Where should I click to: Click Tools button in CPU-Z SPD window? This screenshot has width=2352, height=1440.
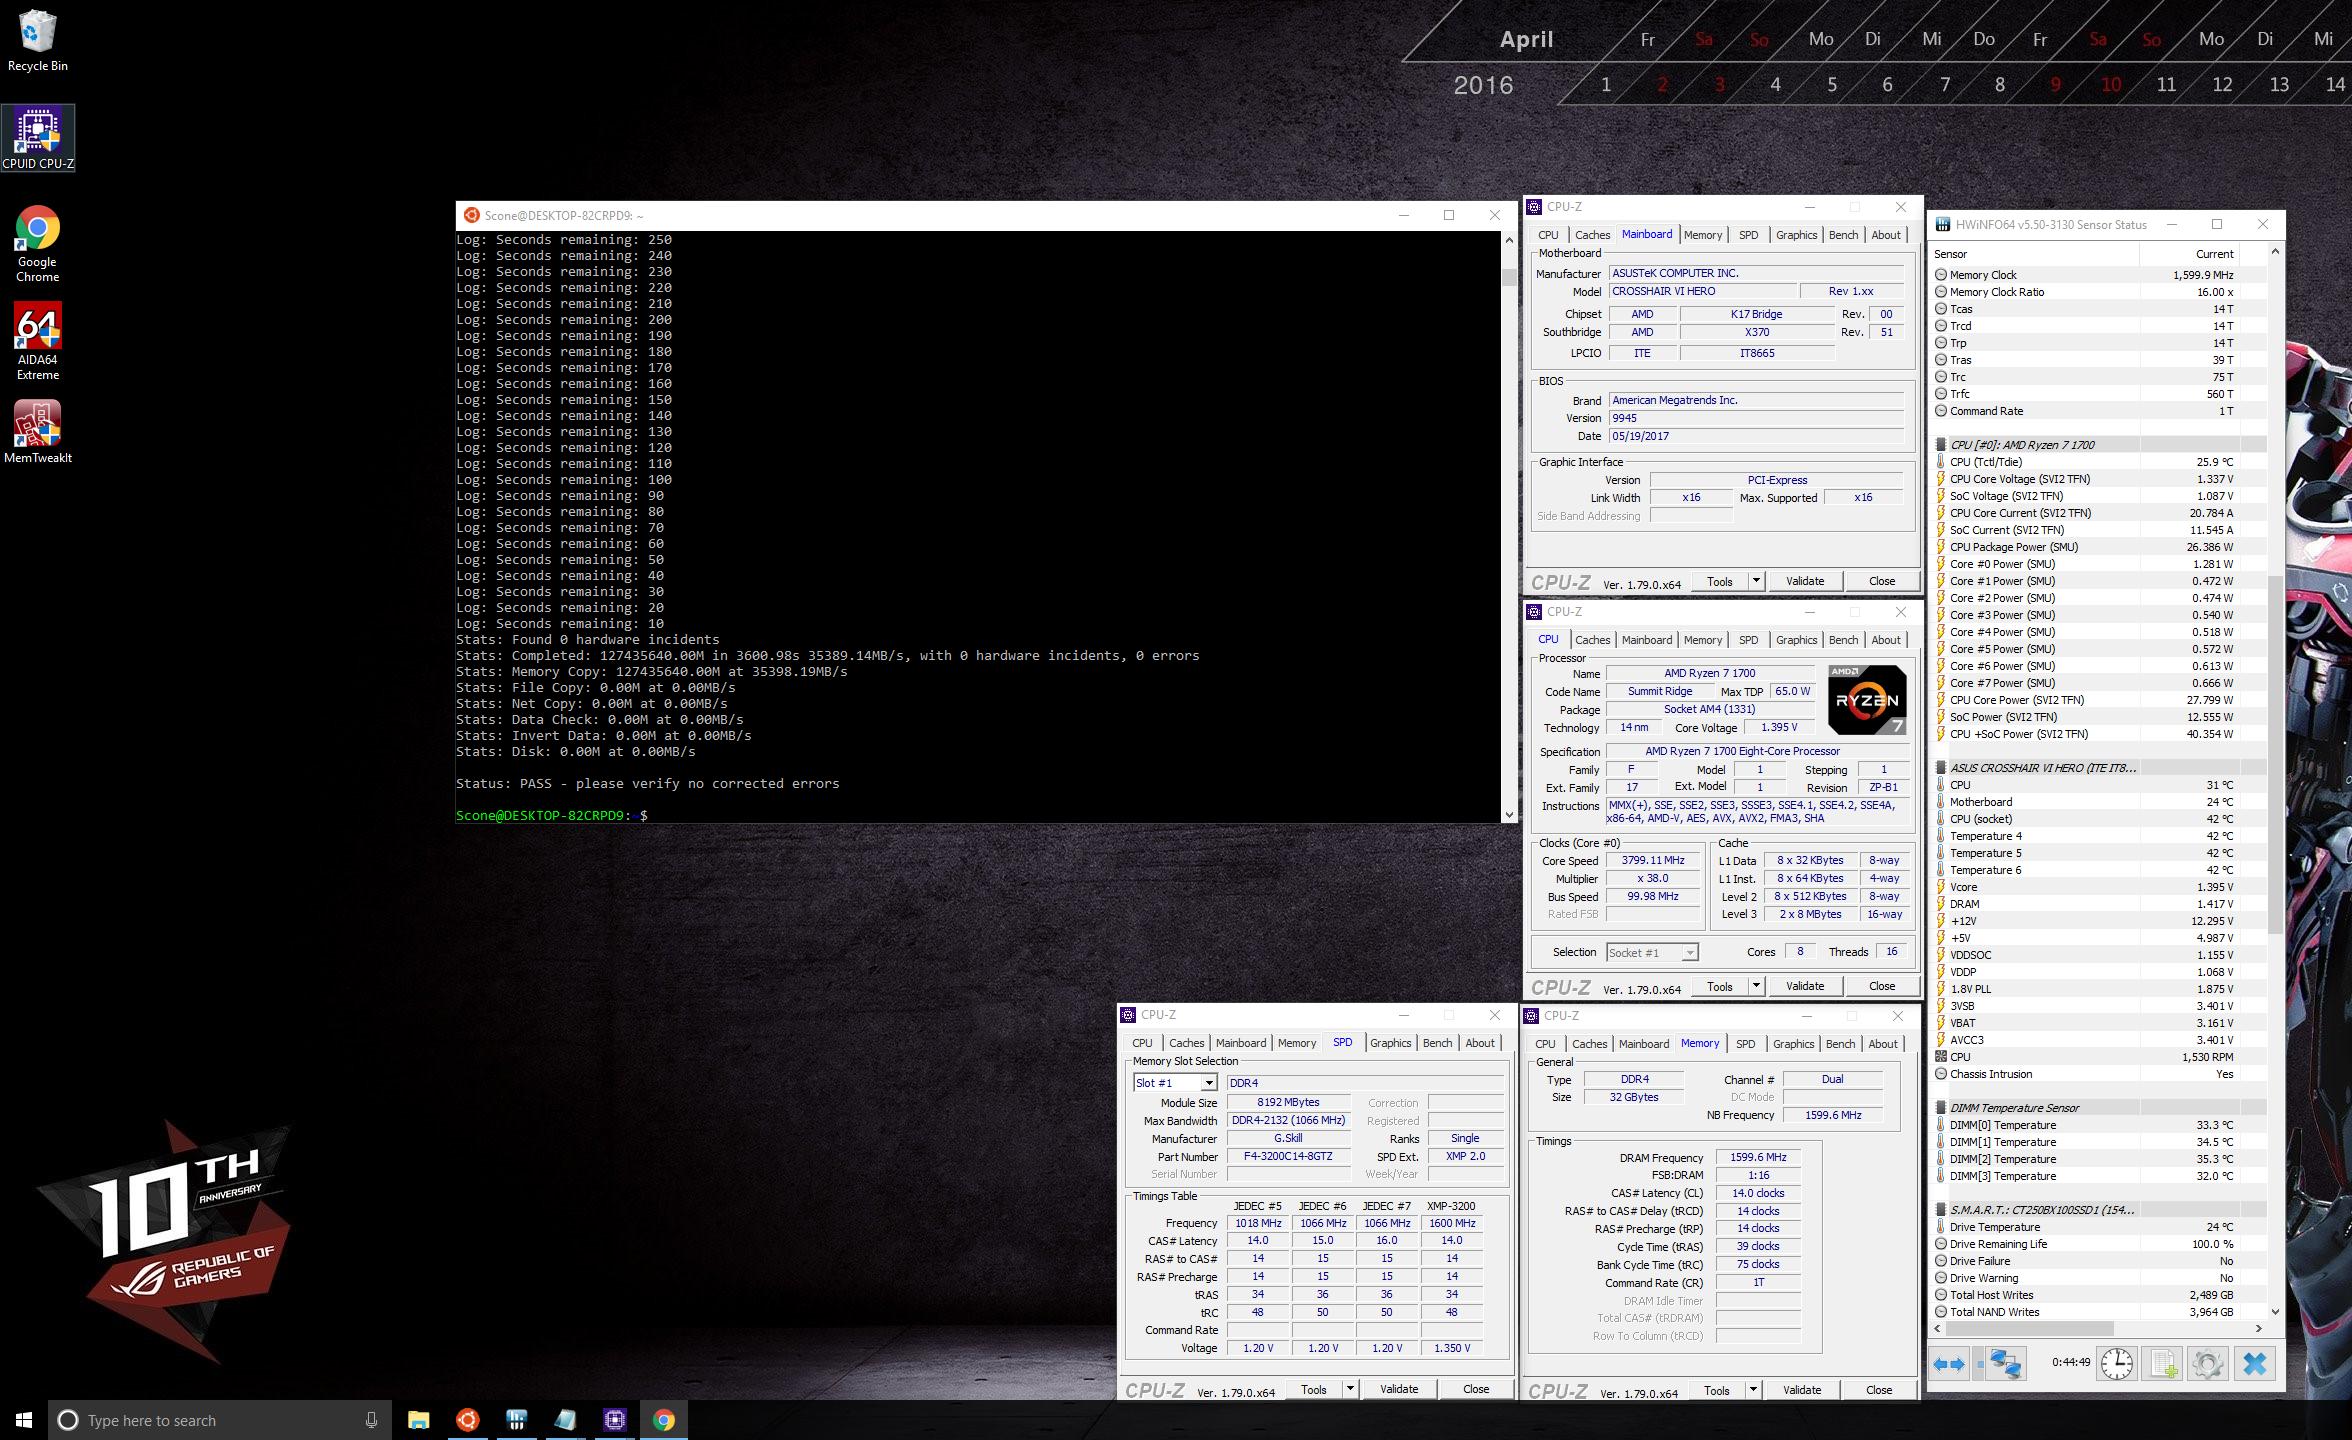(x=1314, y=1389)
